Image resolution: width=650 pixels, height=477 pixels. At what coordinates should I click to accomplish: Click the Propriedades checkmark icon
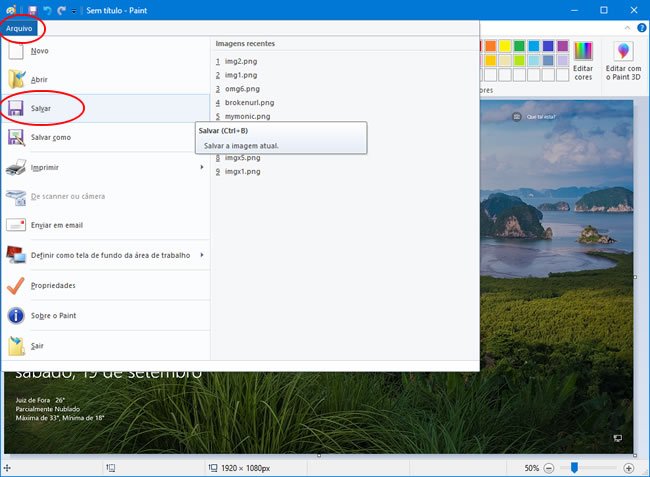click(16, 286)
